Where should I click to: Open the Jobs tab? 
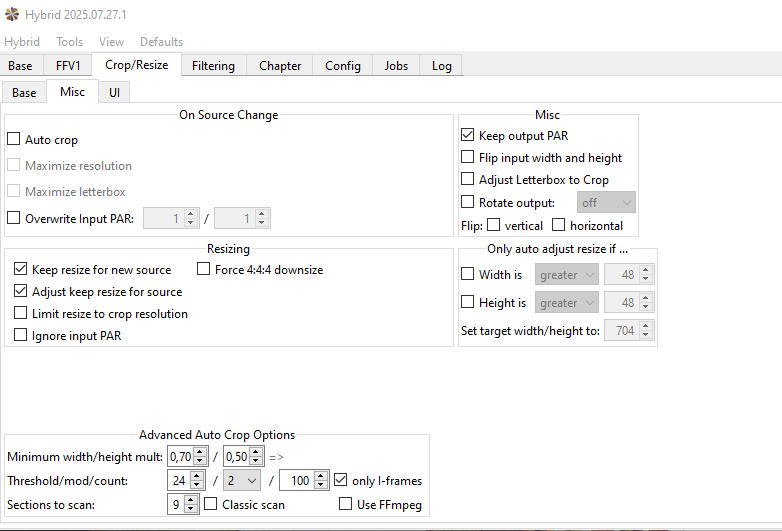[x=396, y=66]
